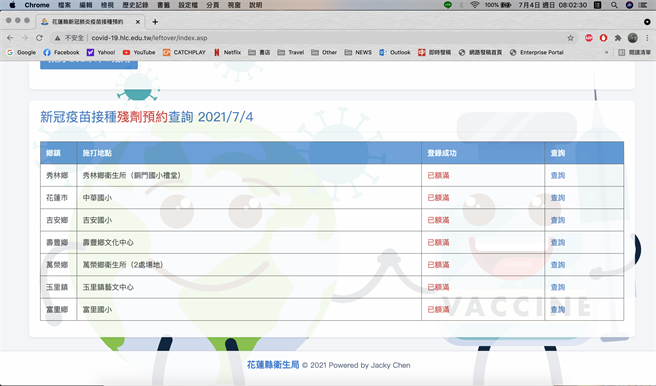Image resolution: width=656 pixels, height=386 pixels.
Task: Open the Outlook bookmark
Action: click(395, 52)
